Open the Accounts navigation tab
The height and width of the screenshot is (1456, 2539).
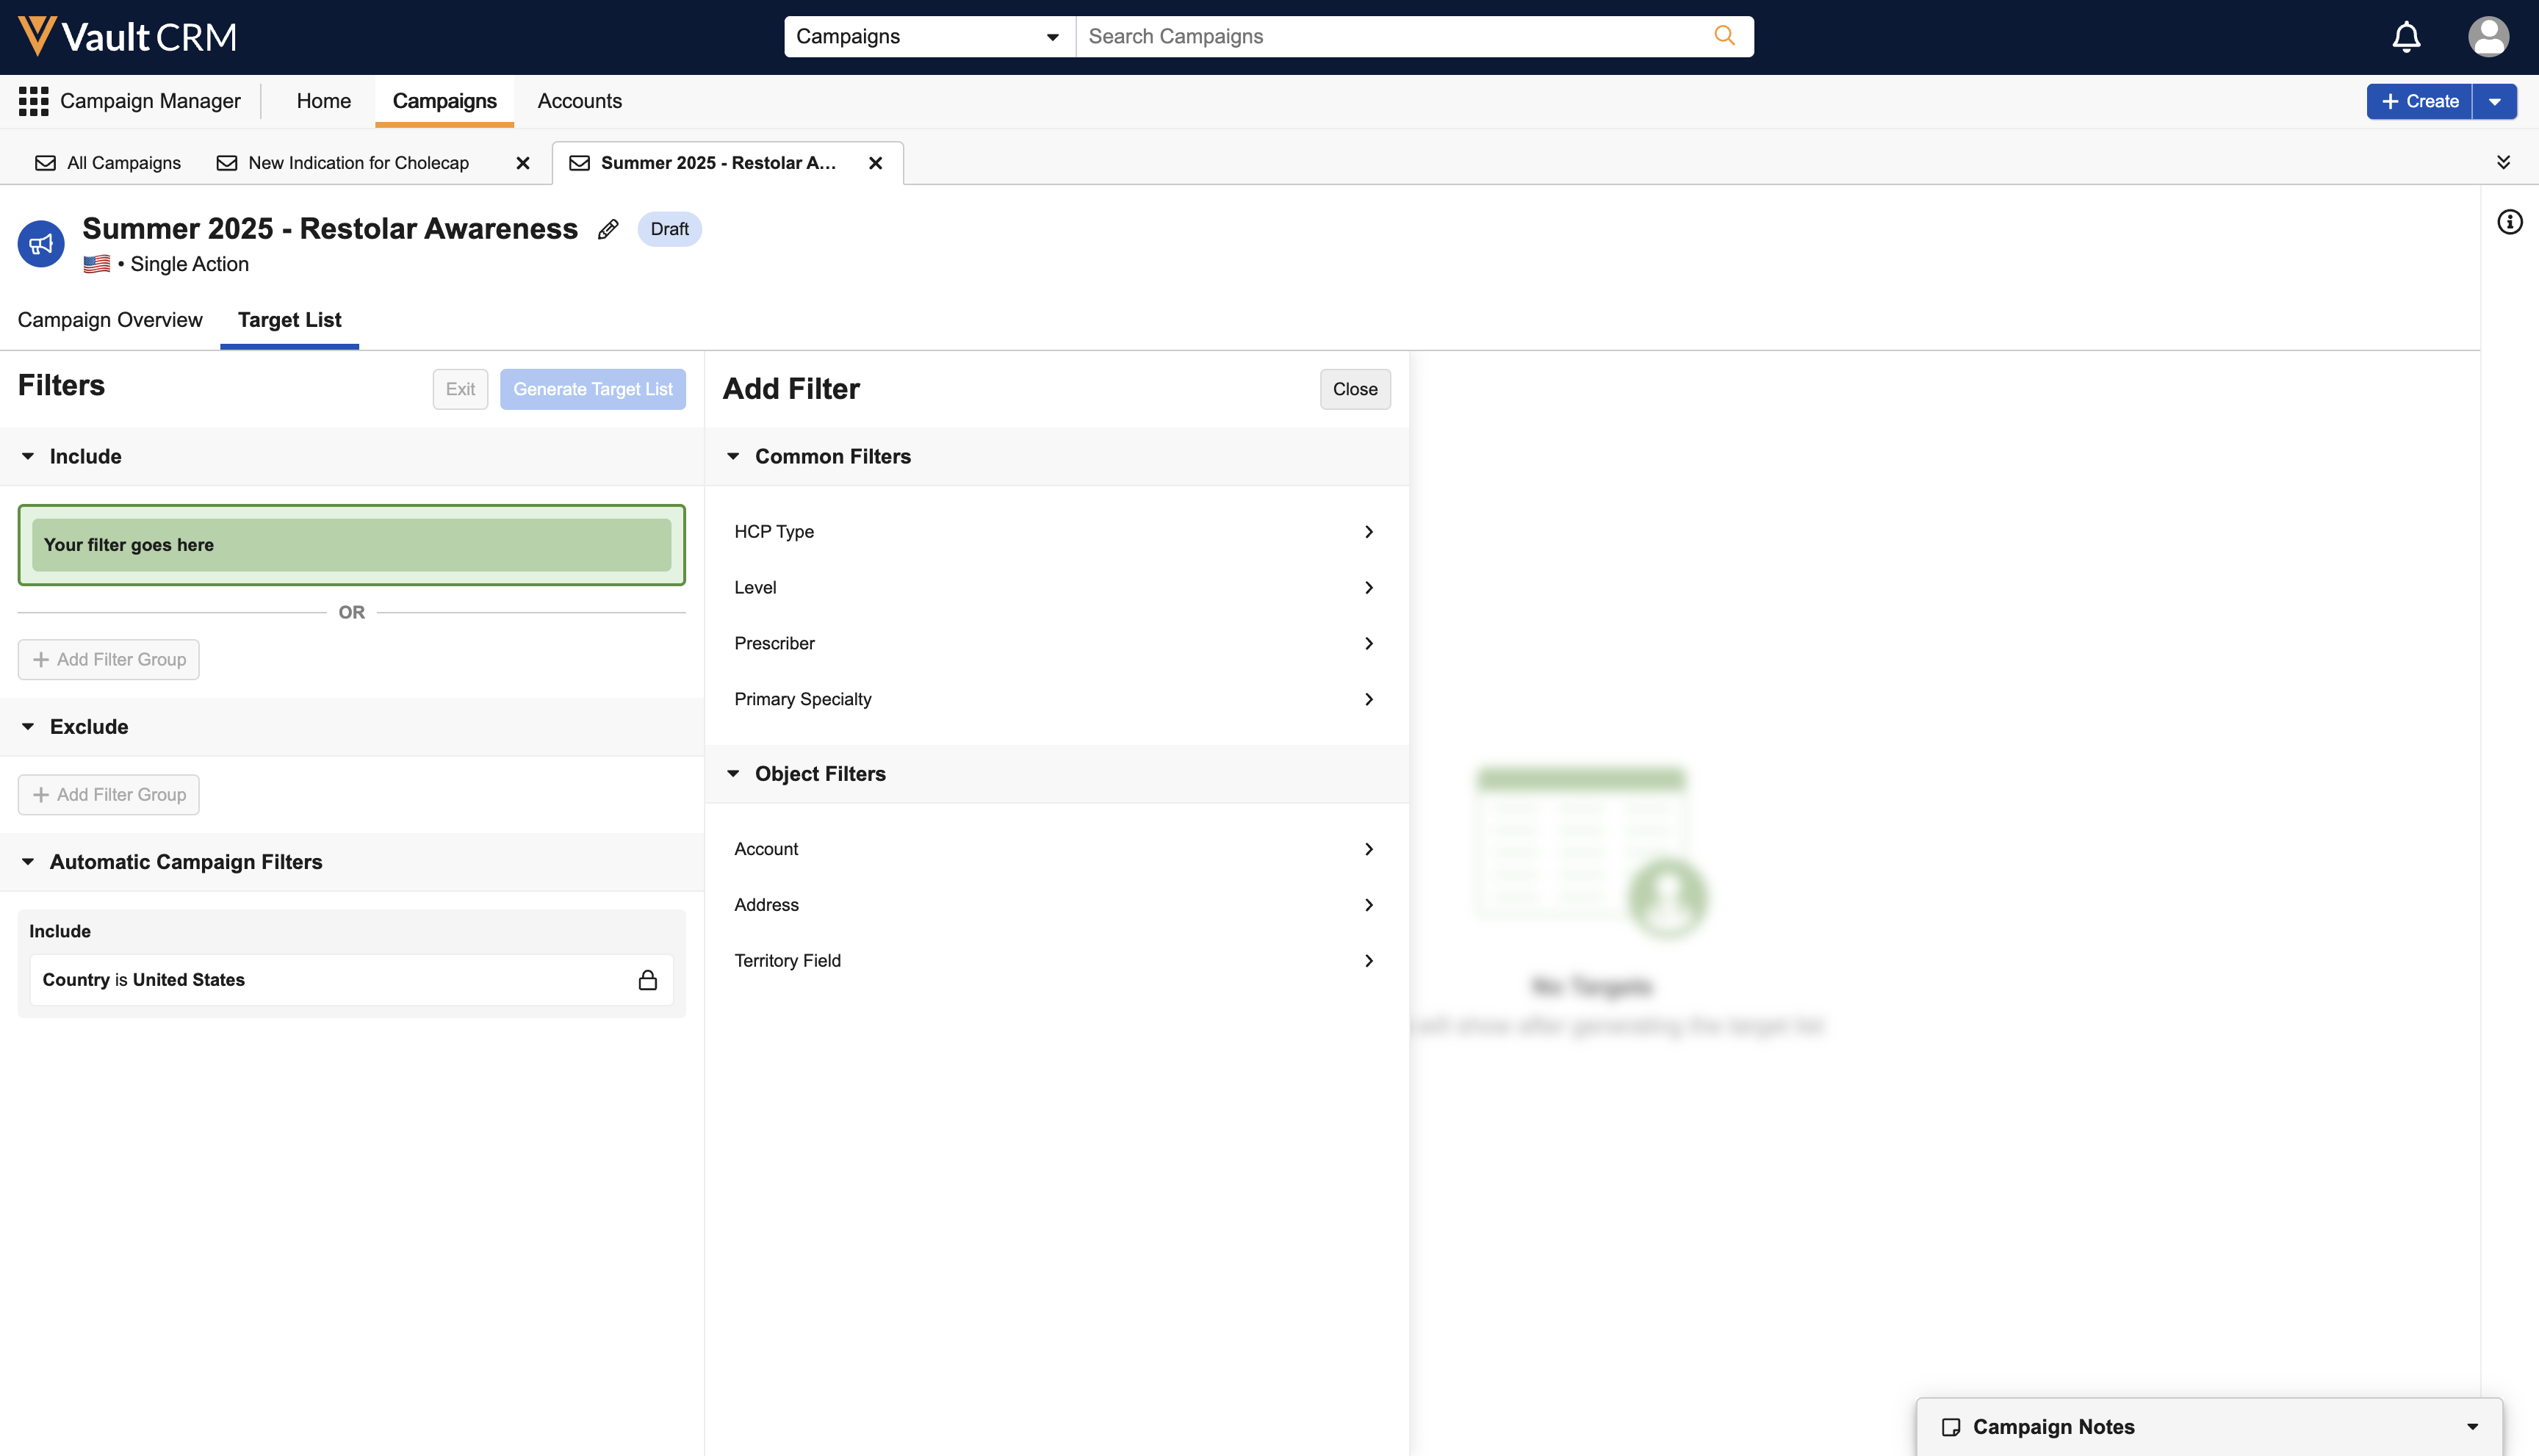(x=579, y=101)
